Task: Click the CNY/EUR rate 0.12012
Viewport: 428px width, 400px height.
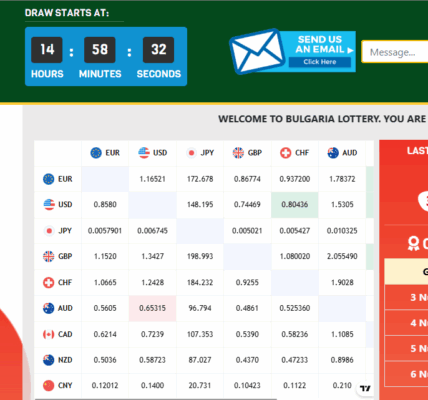Action: [105, 386]
